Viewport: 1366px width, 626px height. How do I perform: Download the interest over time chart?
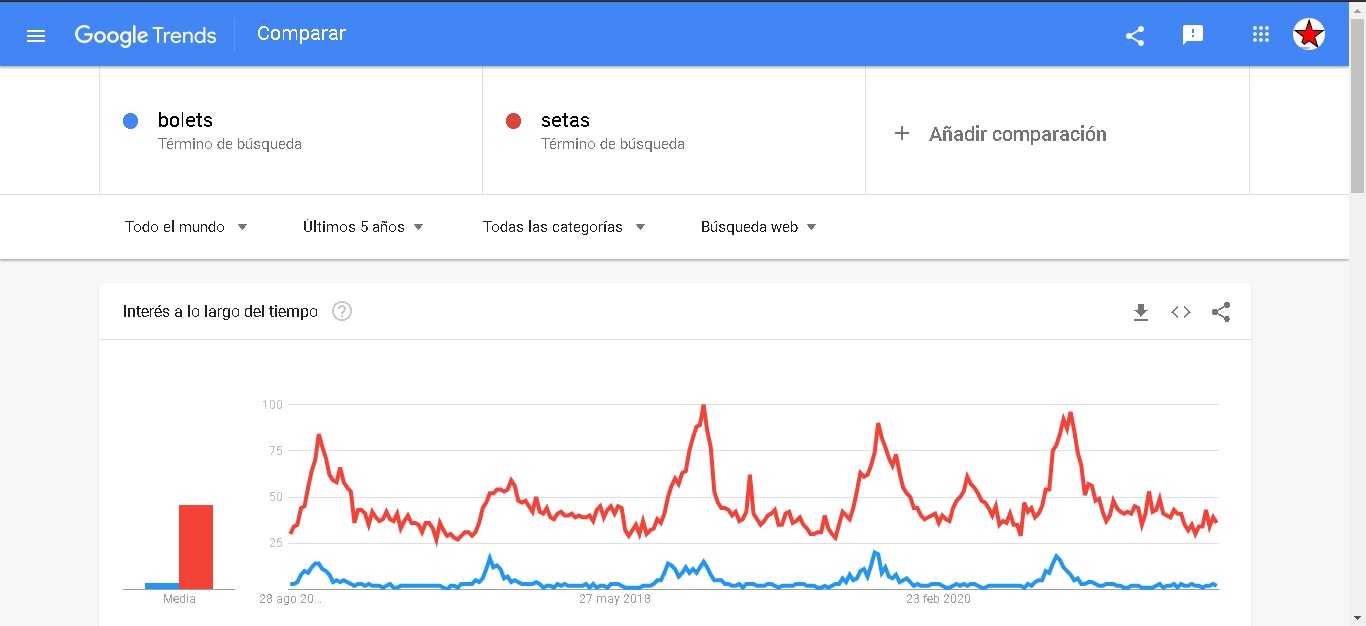tap(1141, 312)
